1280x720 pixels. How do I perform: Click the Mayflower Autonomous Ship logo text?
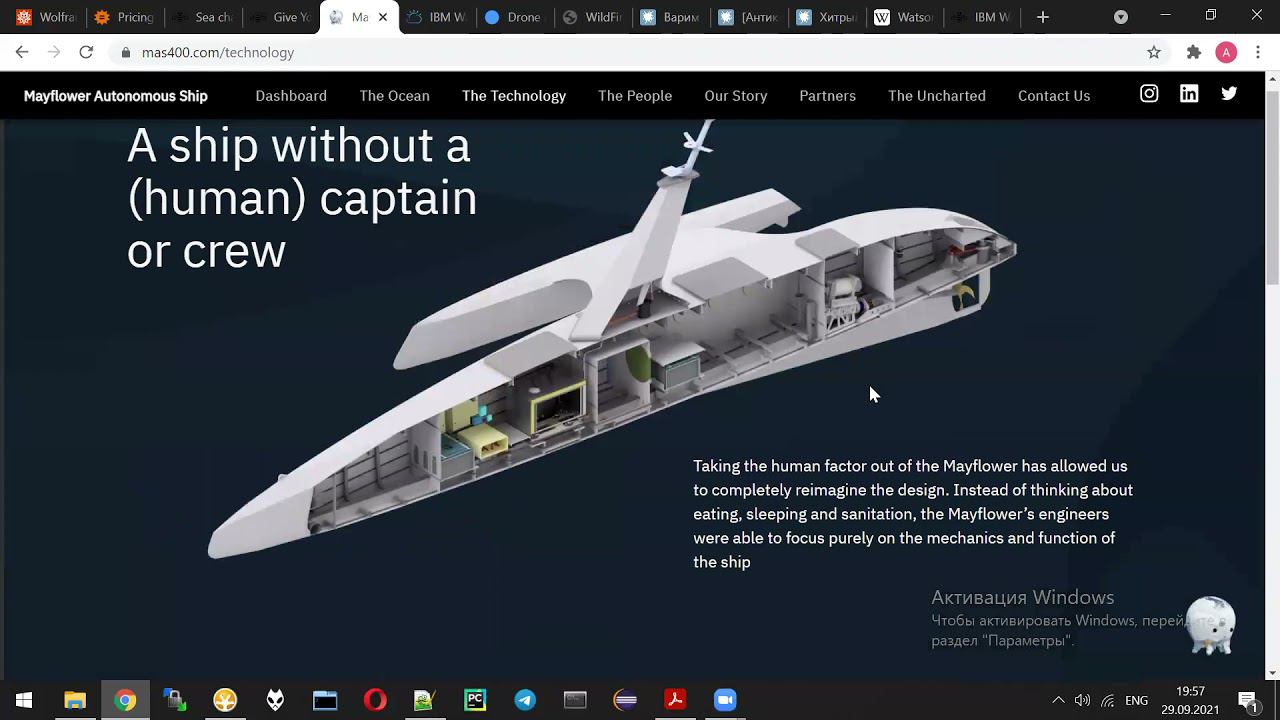[116, 96]
